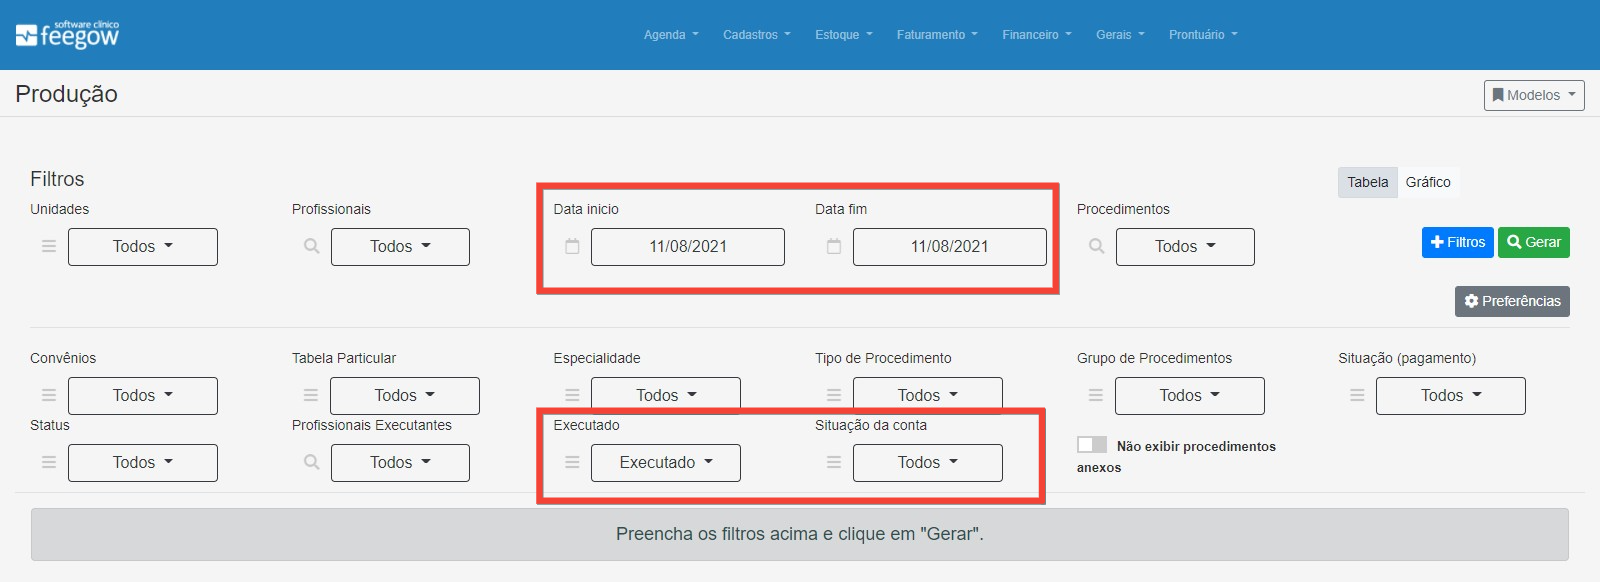Viewport: 1600px width, 582px height.
Task: Open the Profissionais Todos dropdown
Action: click(x=400, y=247)
